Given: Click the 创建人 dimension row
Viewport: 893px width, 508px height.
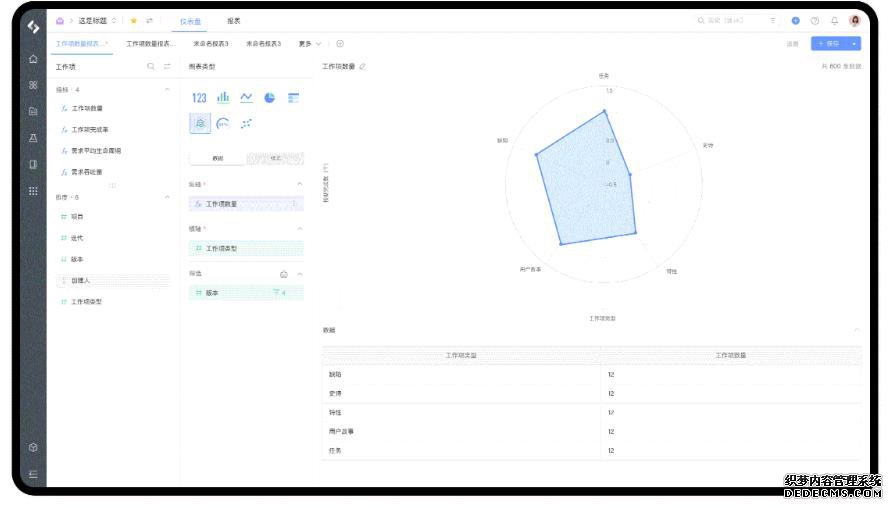Looking at the screenshot, I should (x=113, y=281).
